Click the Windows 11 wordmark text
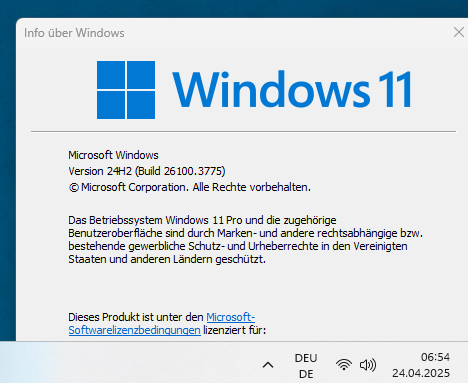The width and height of the screenshot is (468, 383). (x=292, y=89)
